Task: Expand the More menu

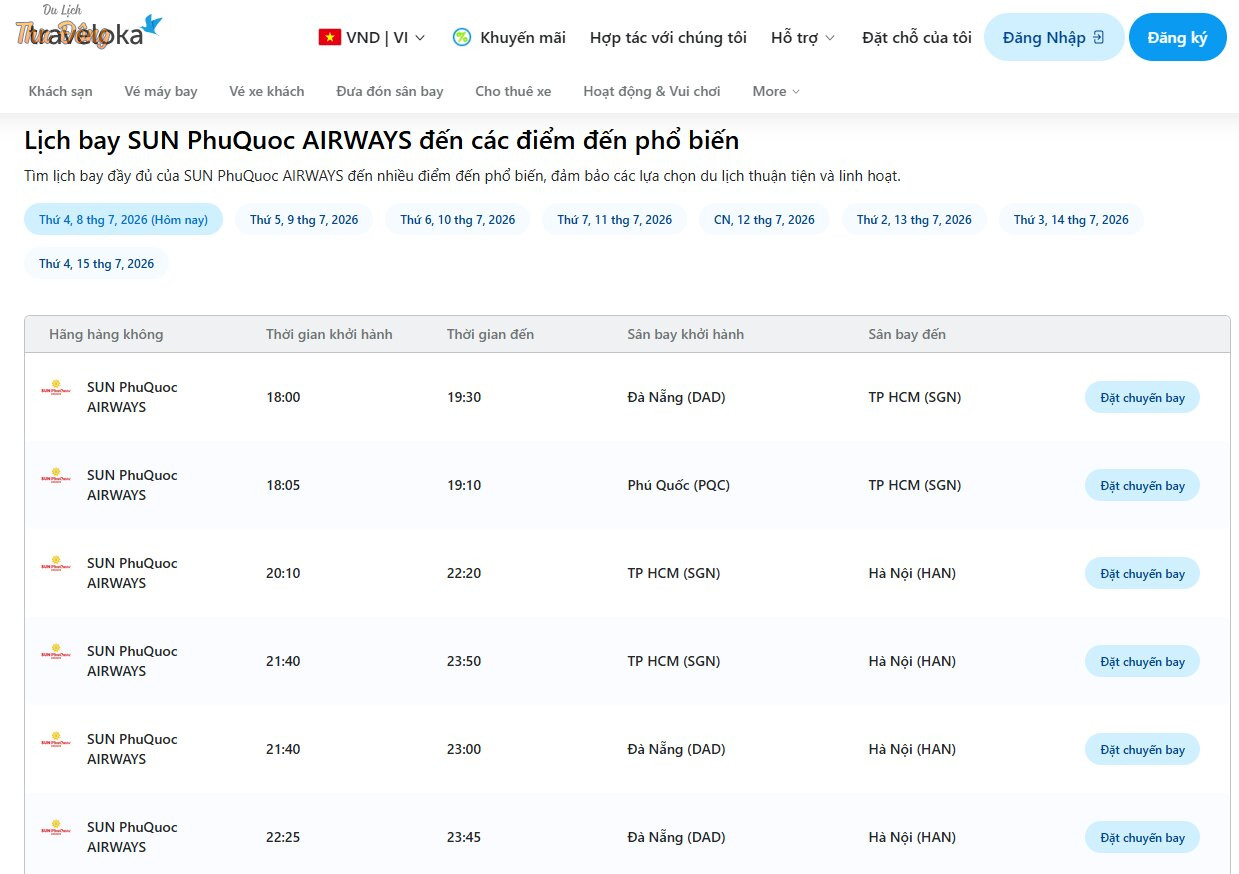Action: pos(776,91)
